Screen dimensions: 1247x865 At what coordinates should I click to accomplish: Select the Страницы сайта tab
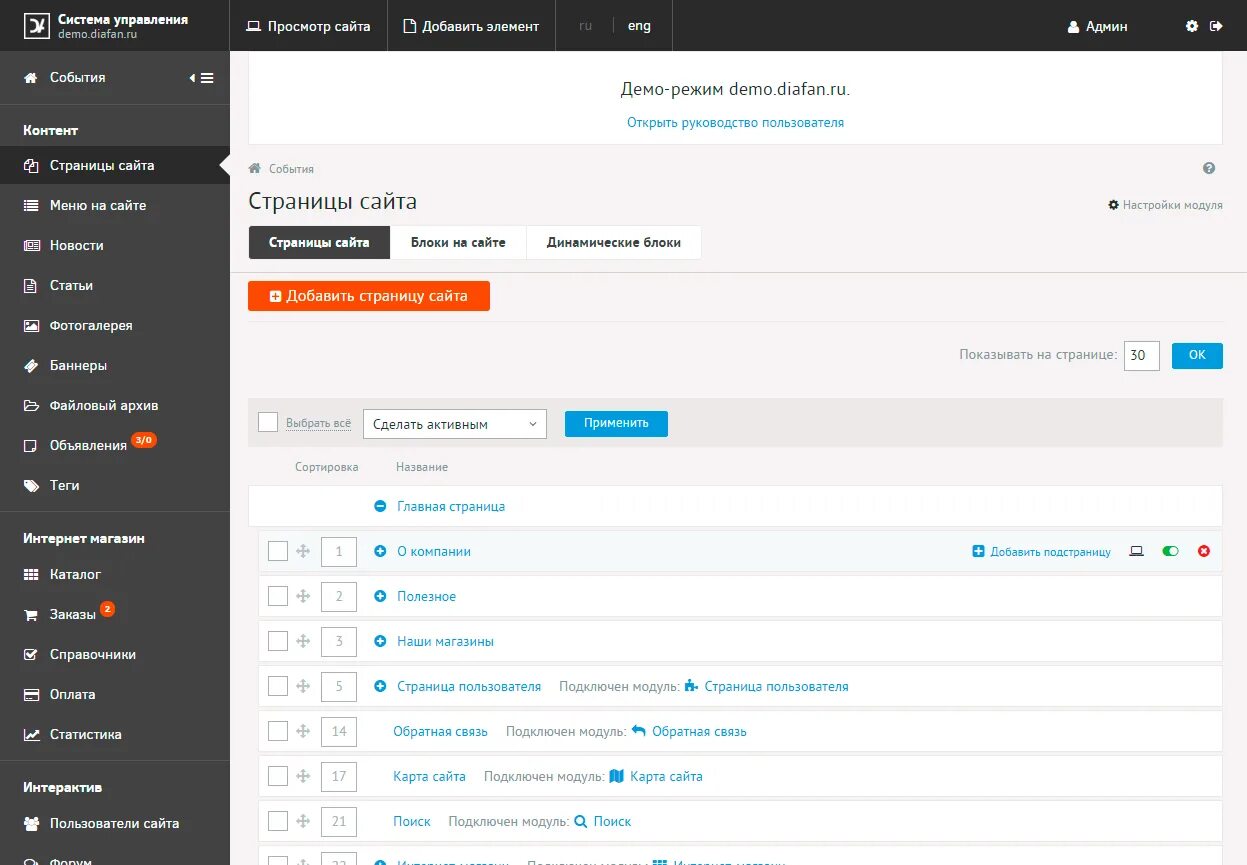(x=319, y=242)
